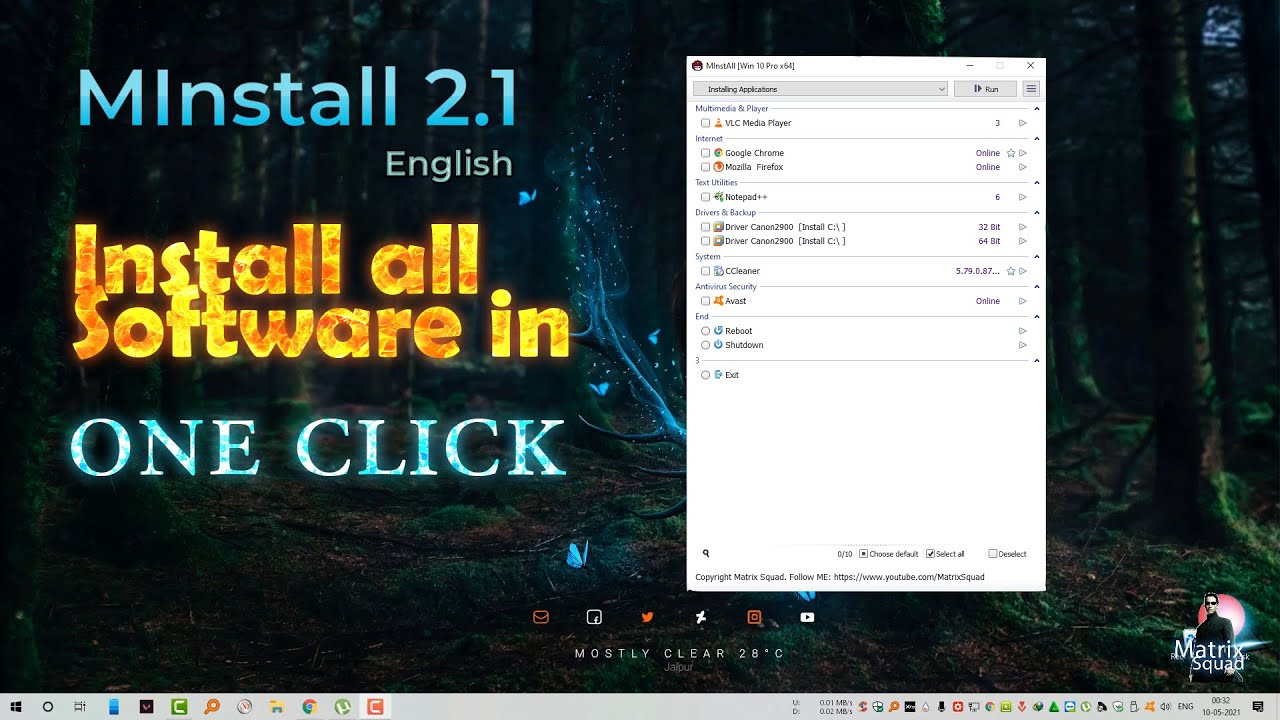
Task: Collapse the System group
Action: tap(1036, 256)
